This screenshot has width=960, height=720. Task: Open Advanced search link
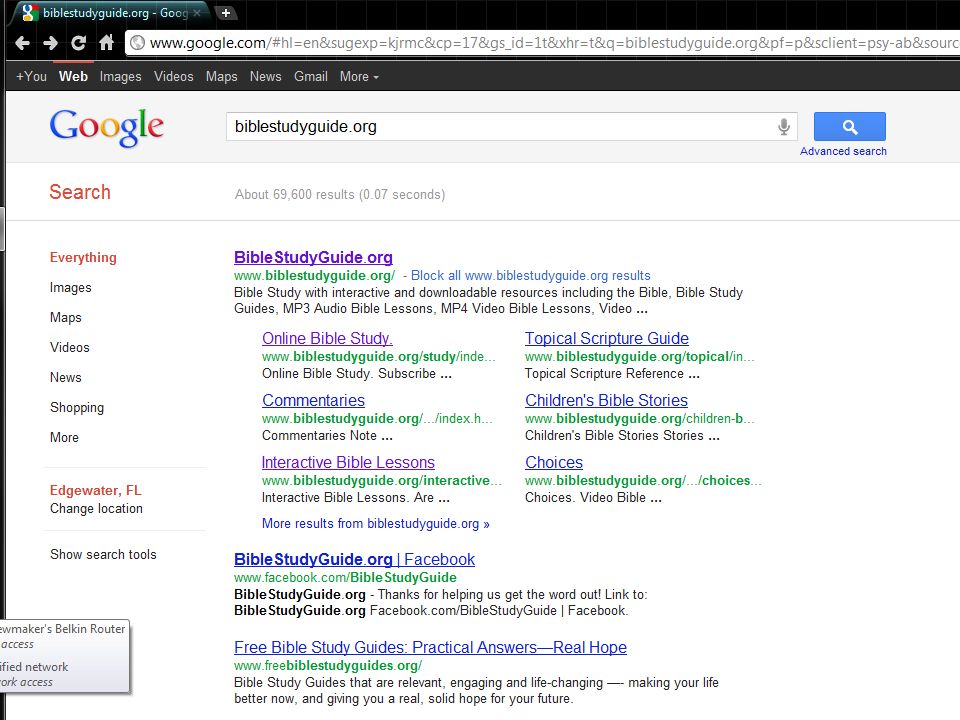pyautogui.click(x=843, y=151)
